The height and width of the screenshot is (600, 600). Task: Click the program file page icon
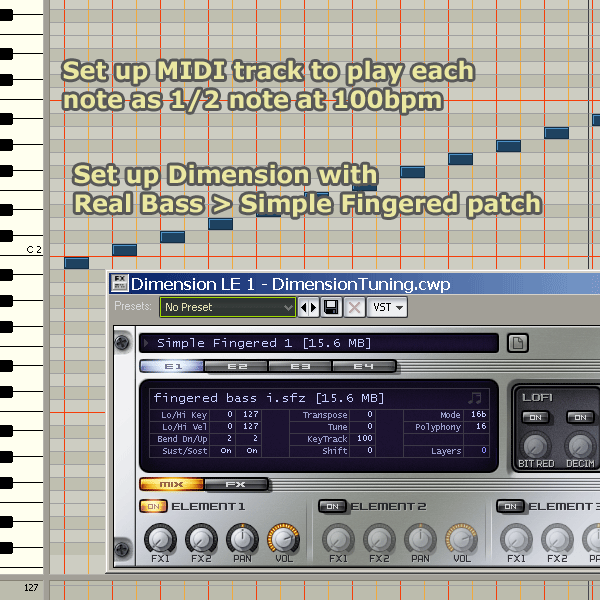(x=517, y=344)
